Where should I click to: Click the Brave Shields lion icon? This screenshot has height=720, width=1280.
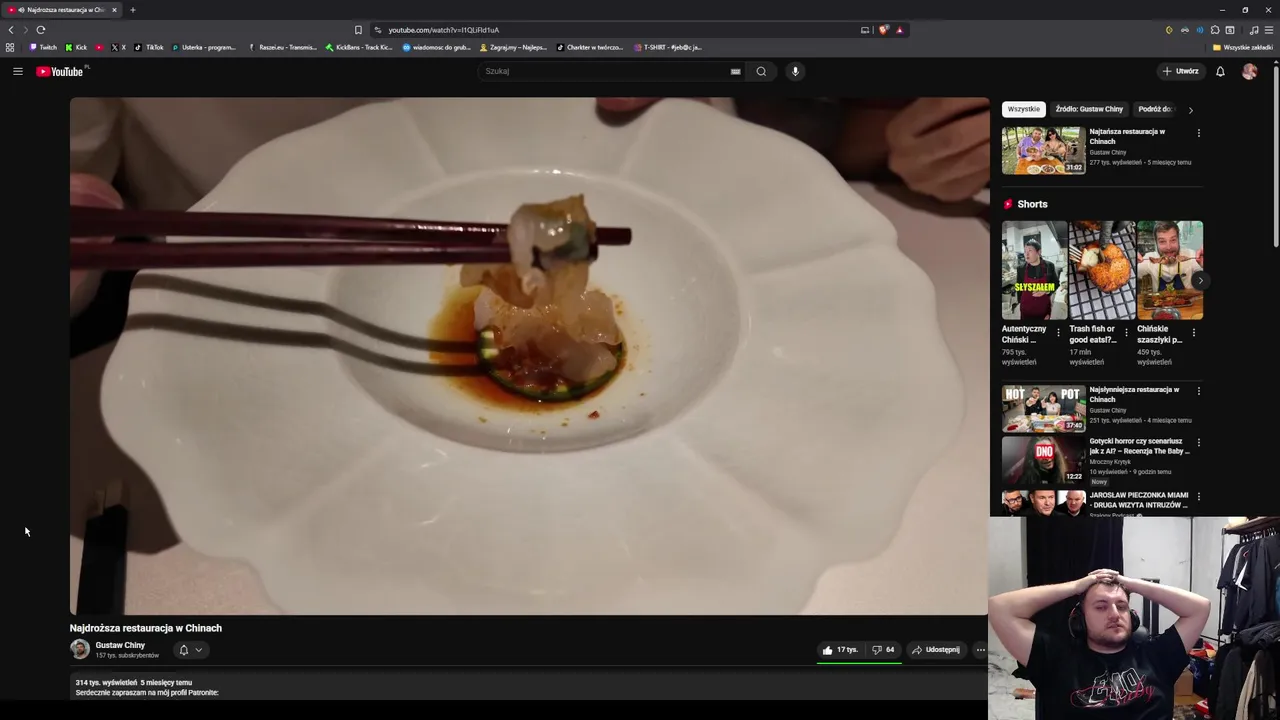(x=884, y=30)
